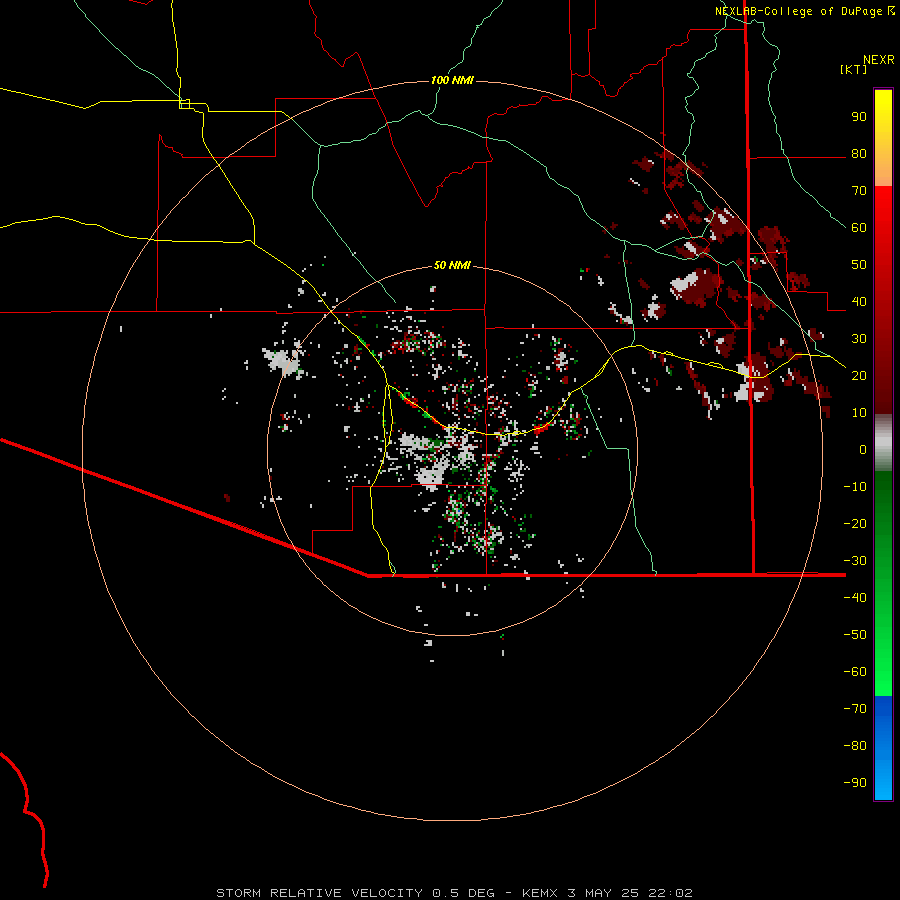Viewport: 900px width, 900px height.
Task: Click the positive 20 scale label
Action: tap(859, 375)
